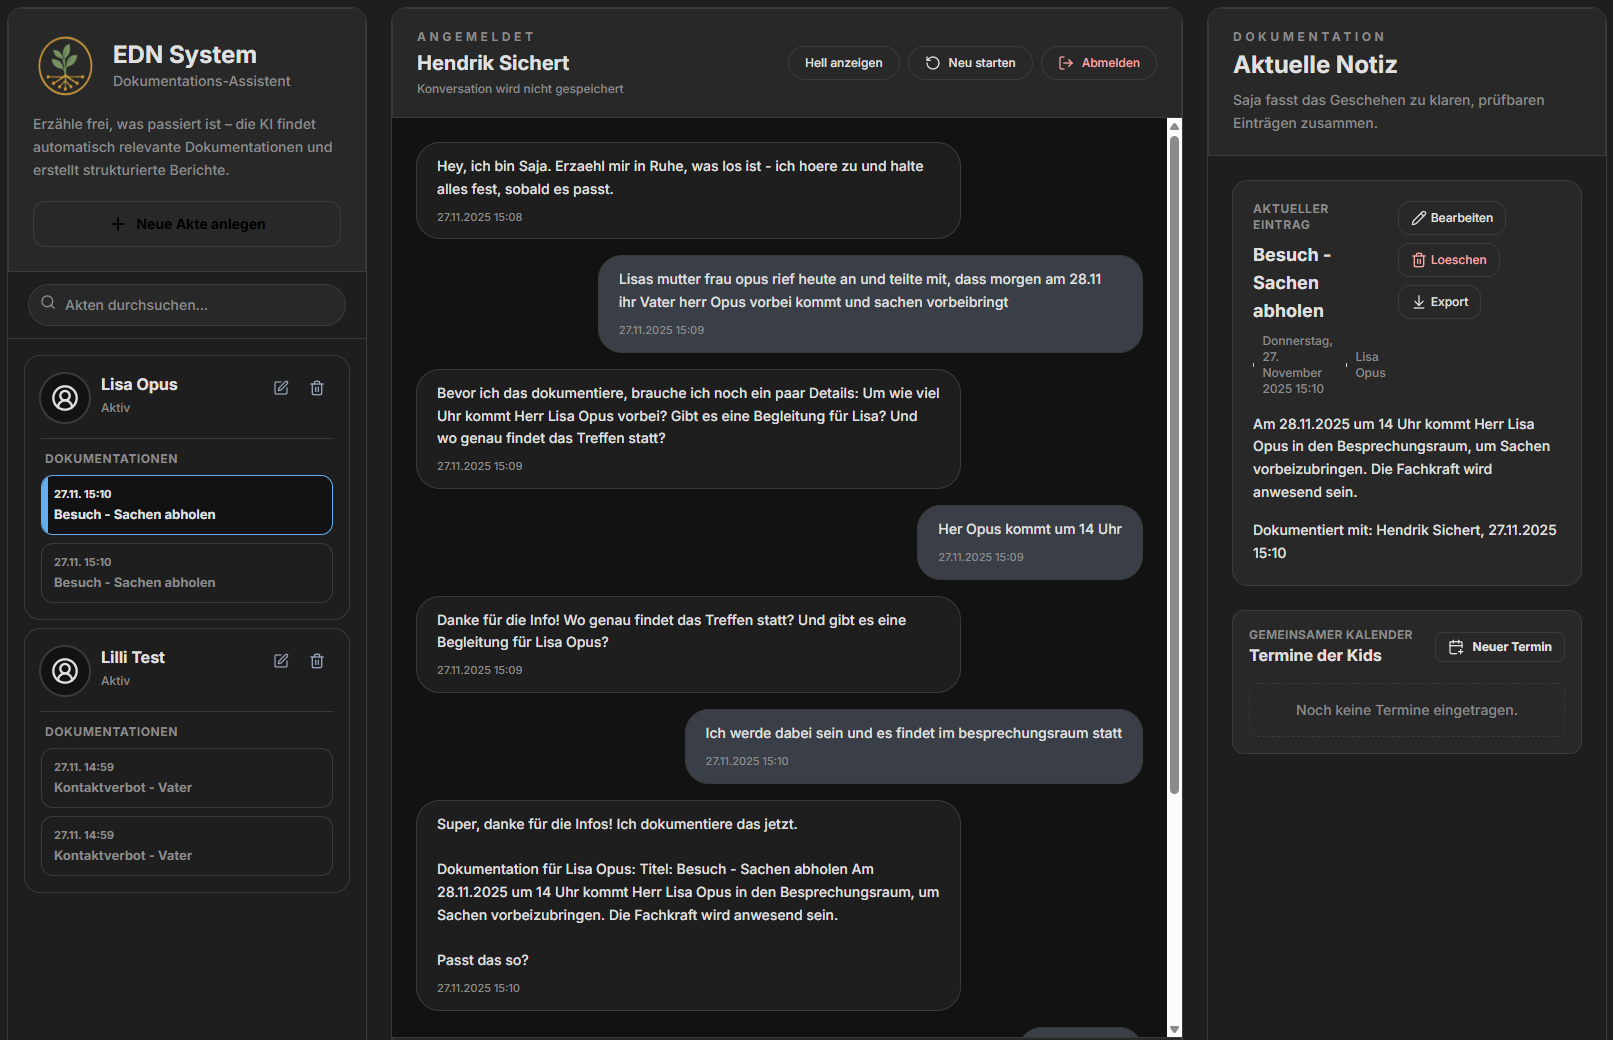1613x1040 pixels.
Task: Open the edit icon for Lisa Opus
Action: click(x=281, y=387)
